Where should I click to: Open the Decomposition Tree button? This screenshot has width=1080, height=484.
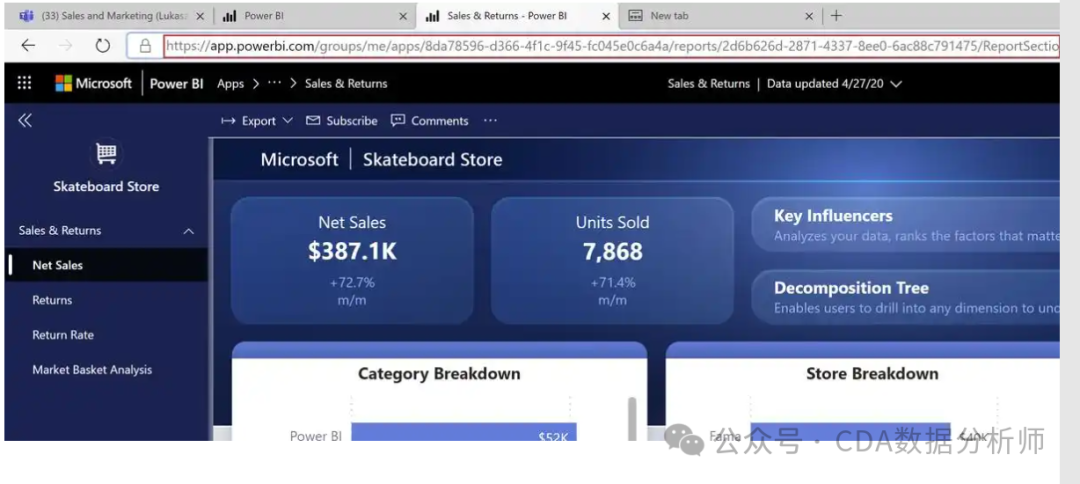click(906, 297)
